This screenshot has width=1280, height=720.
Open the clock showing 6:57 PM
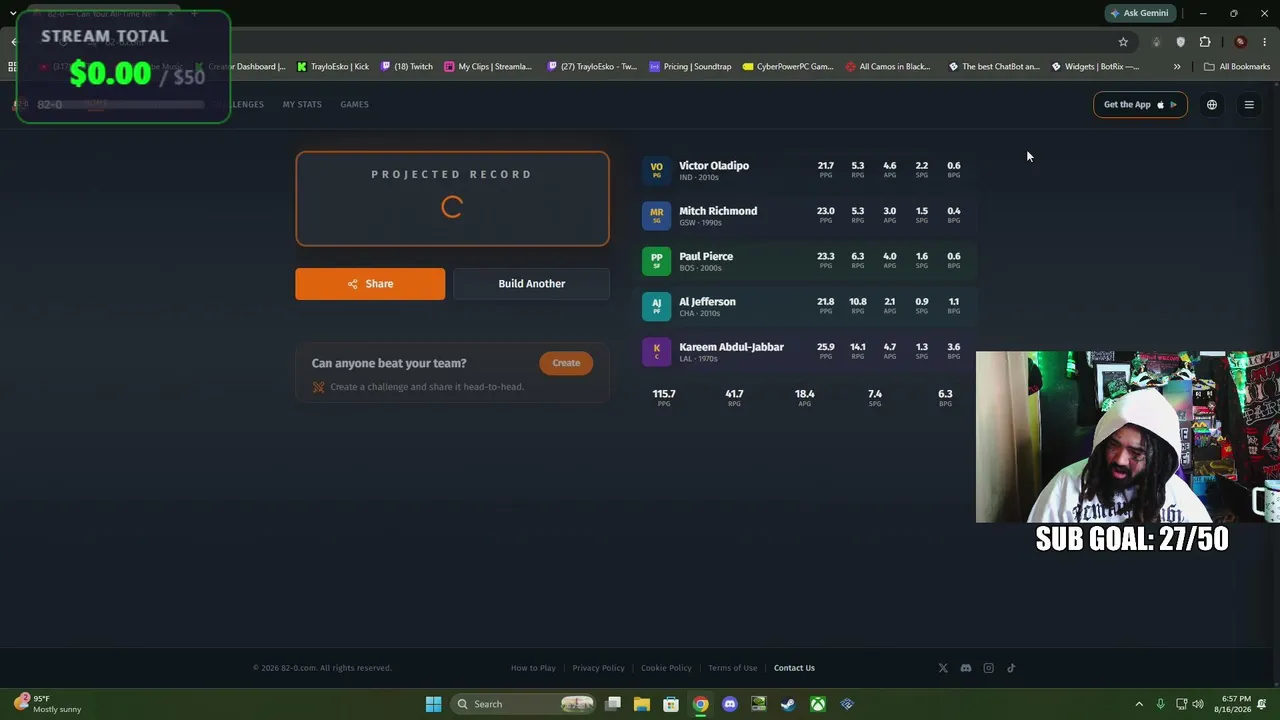(x=1233, y=704)
